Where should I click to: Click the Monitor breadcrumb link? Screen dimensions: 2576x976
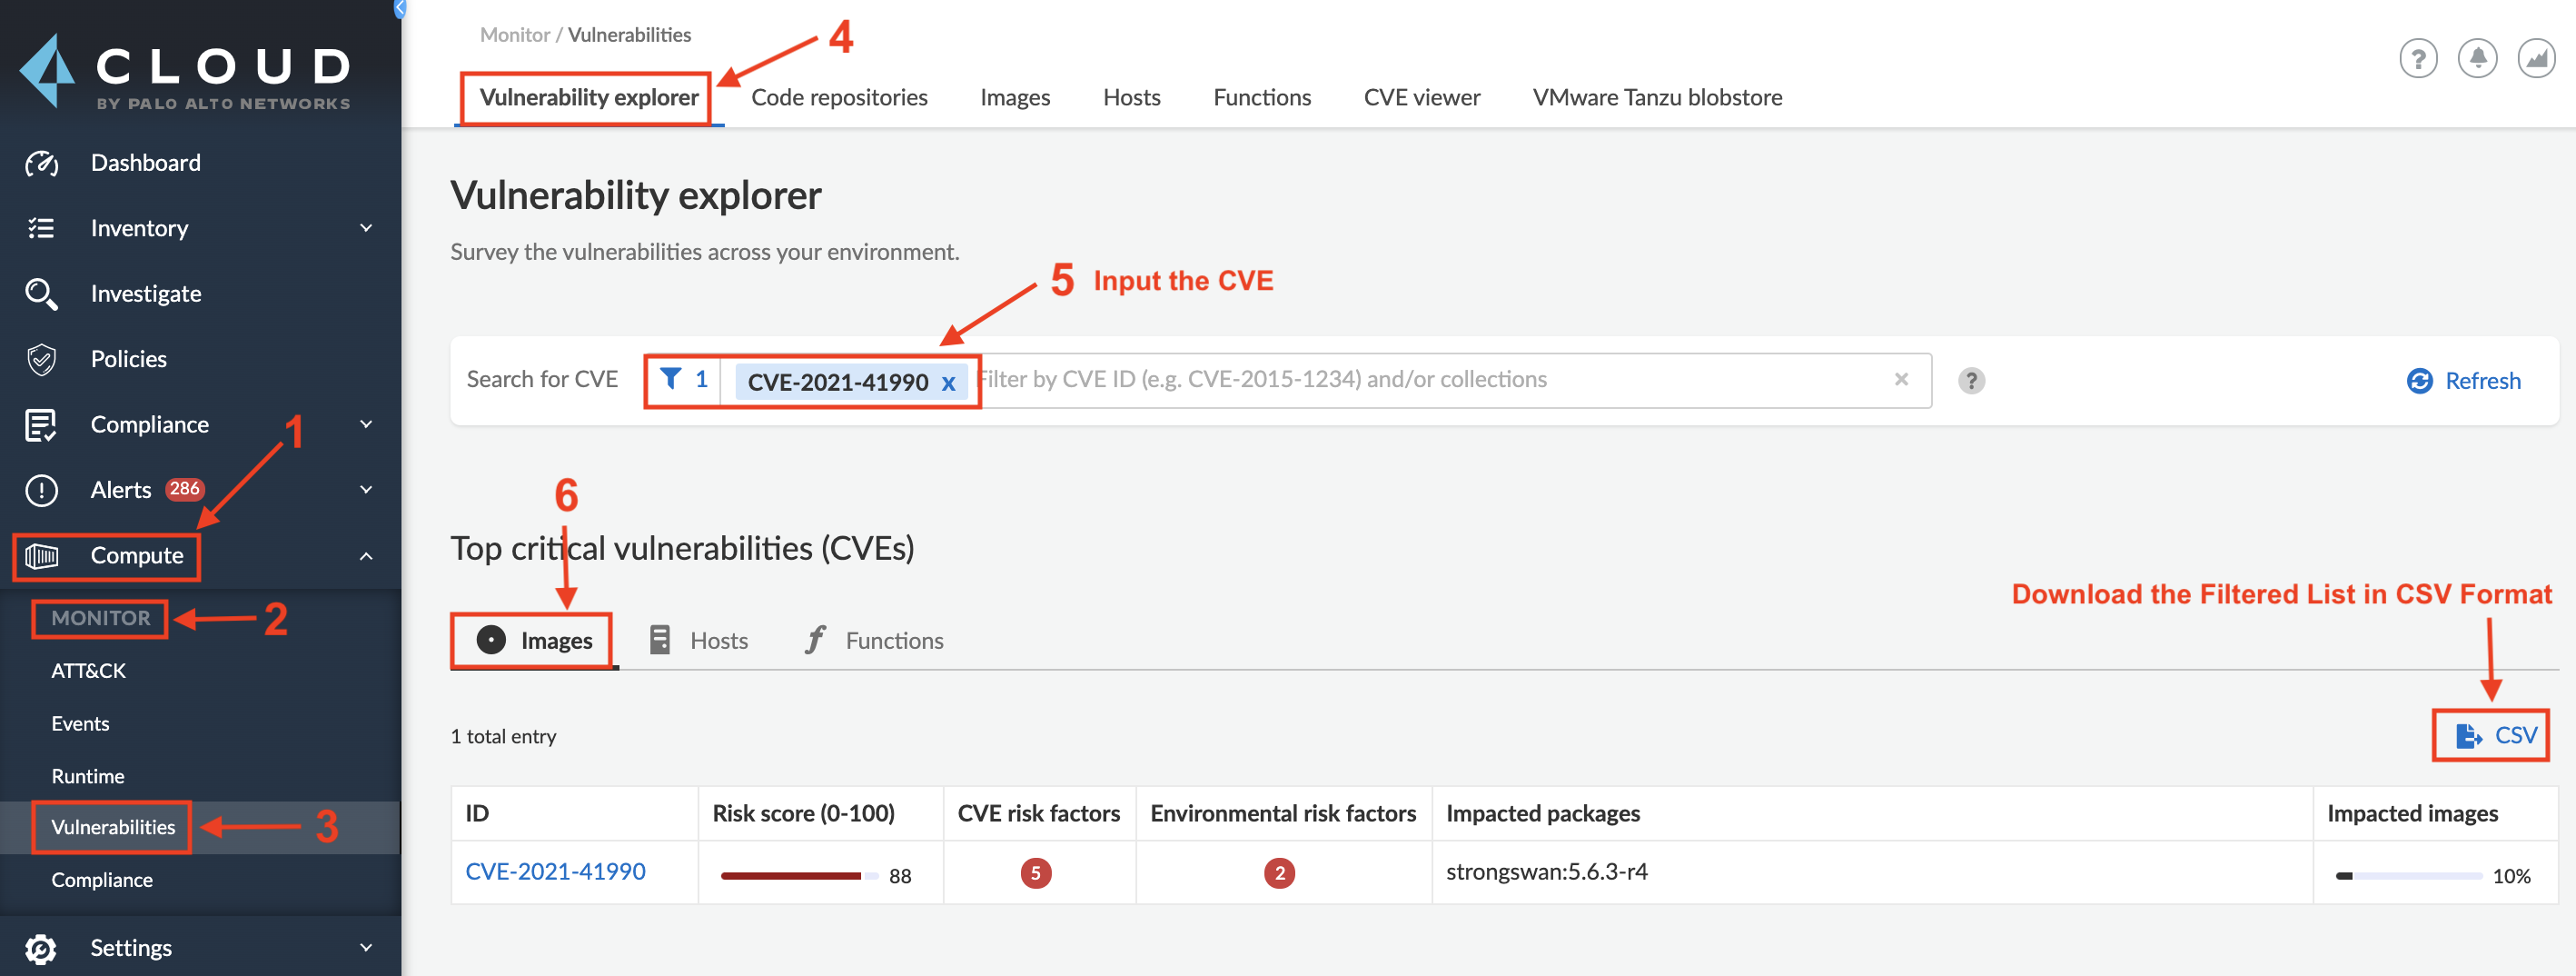point(515,35)
